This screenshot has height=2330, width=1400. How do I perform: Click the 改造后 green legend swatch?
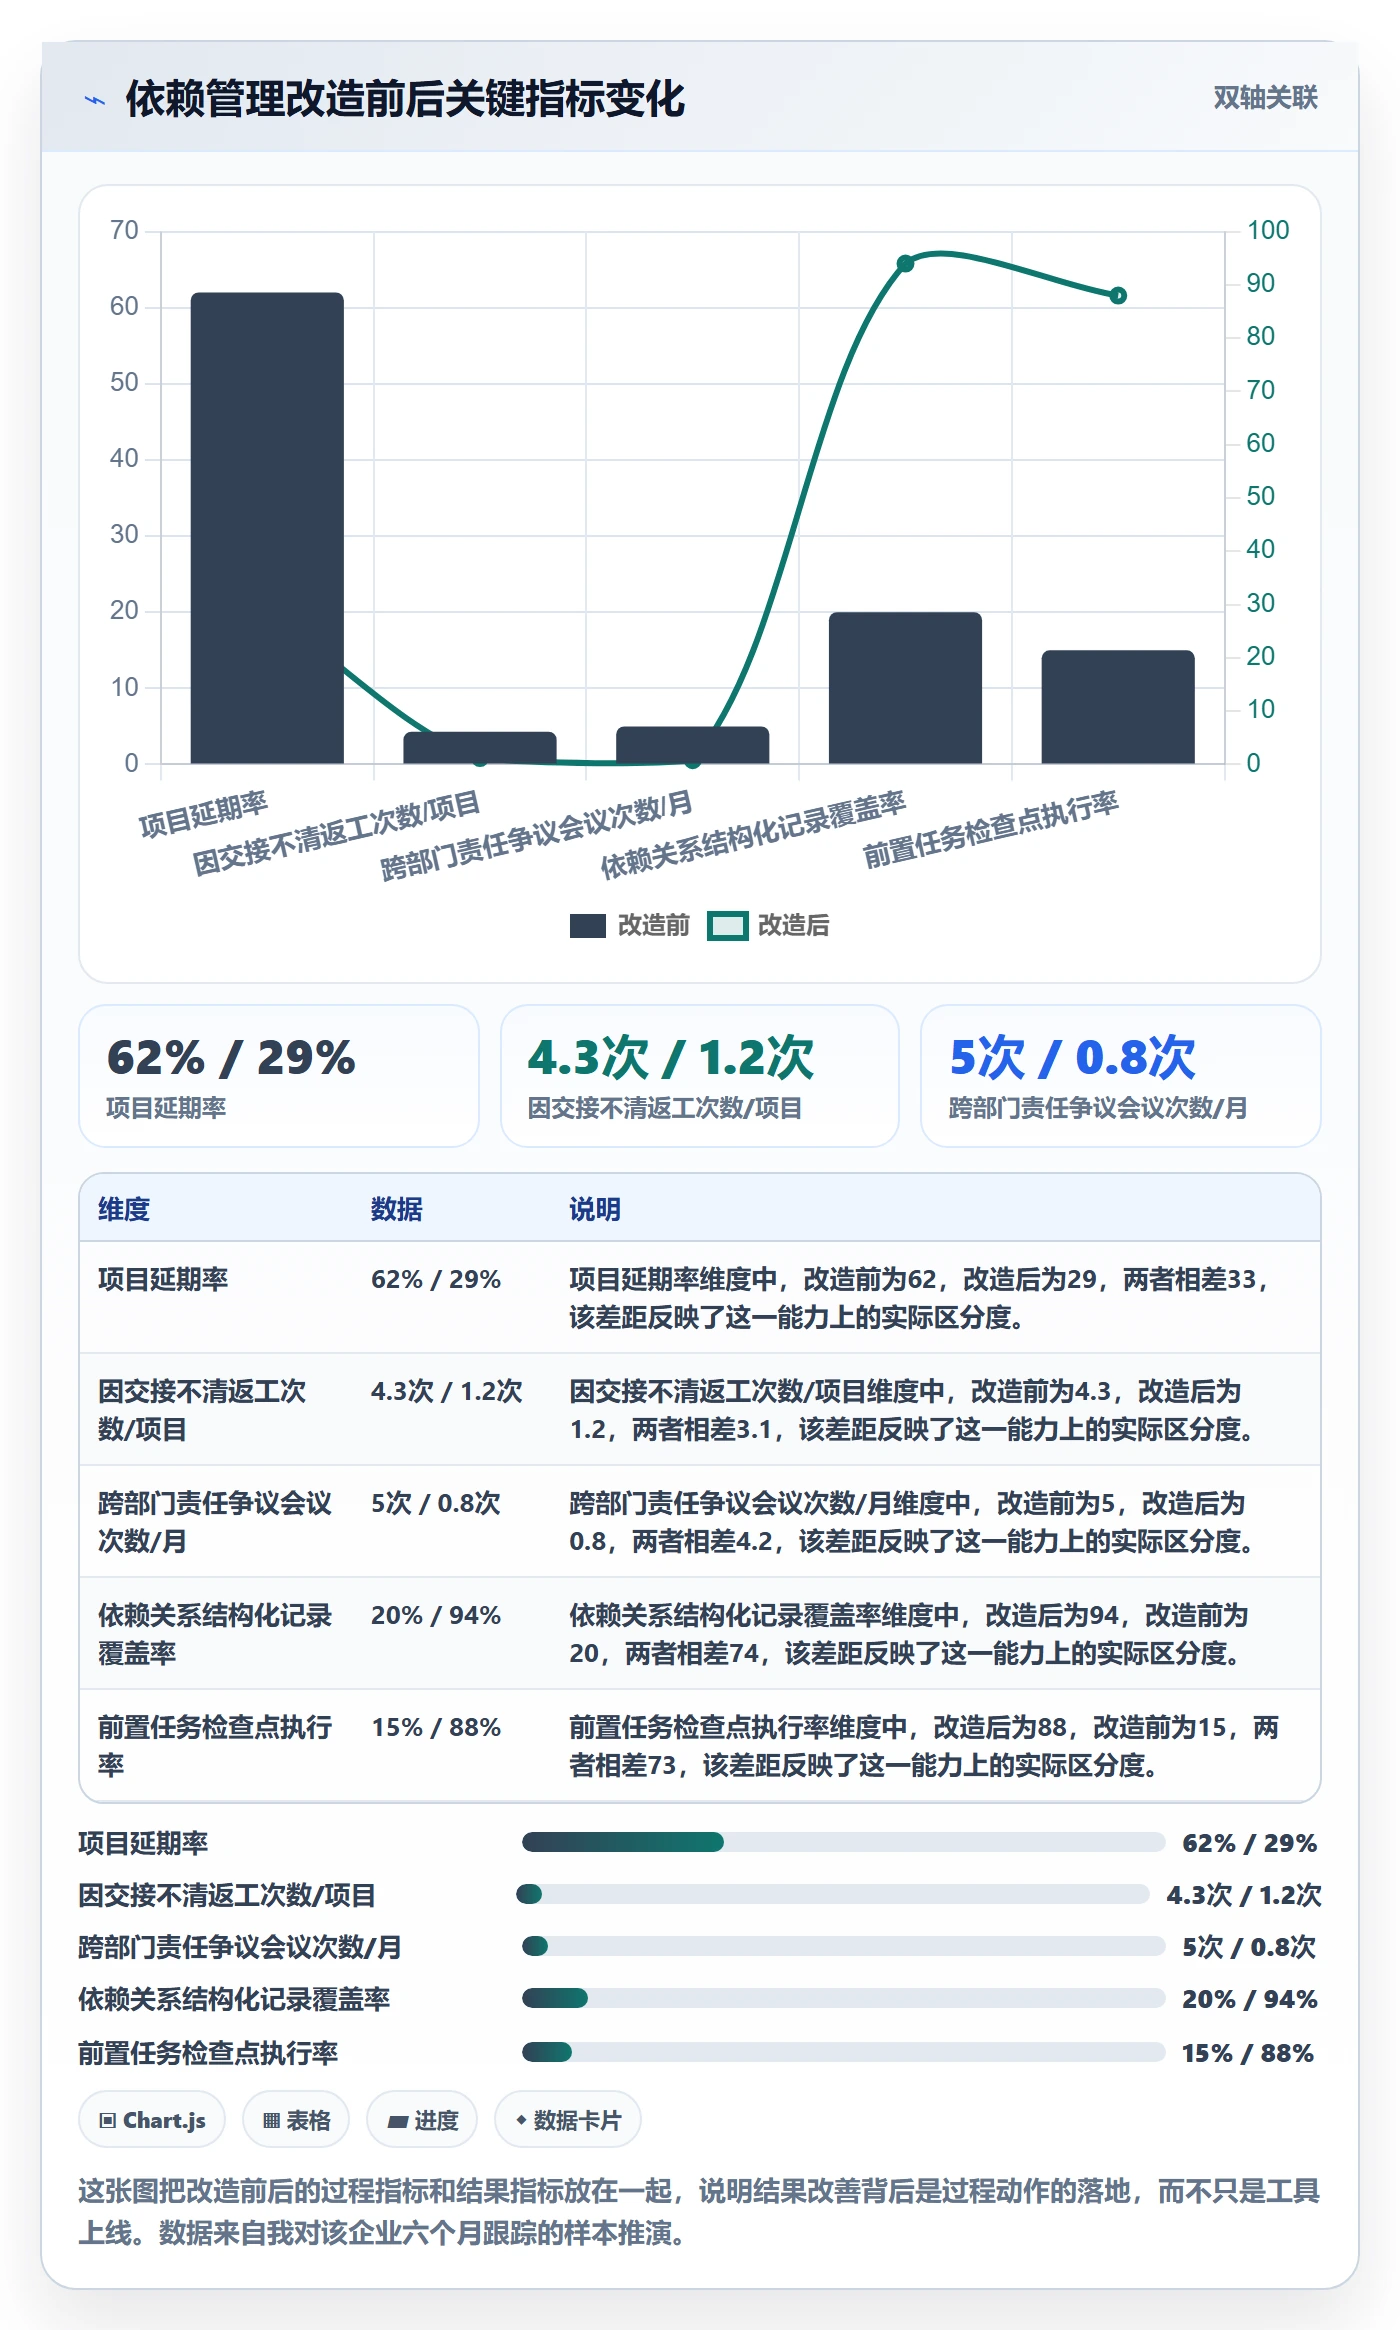pos(727,926)
